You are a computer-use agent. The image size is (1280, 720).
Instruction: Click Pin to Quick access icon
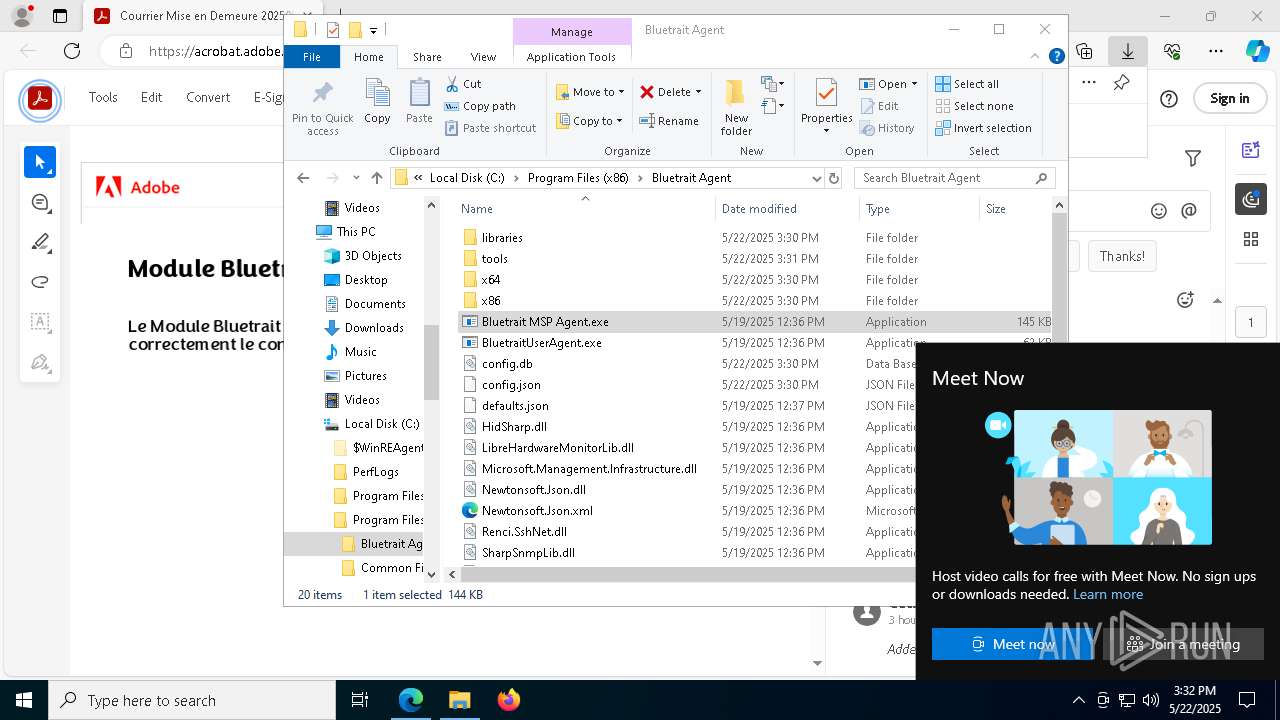pos(322,108)
